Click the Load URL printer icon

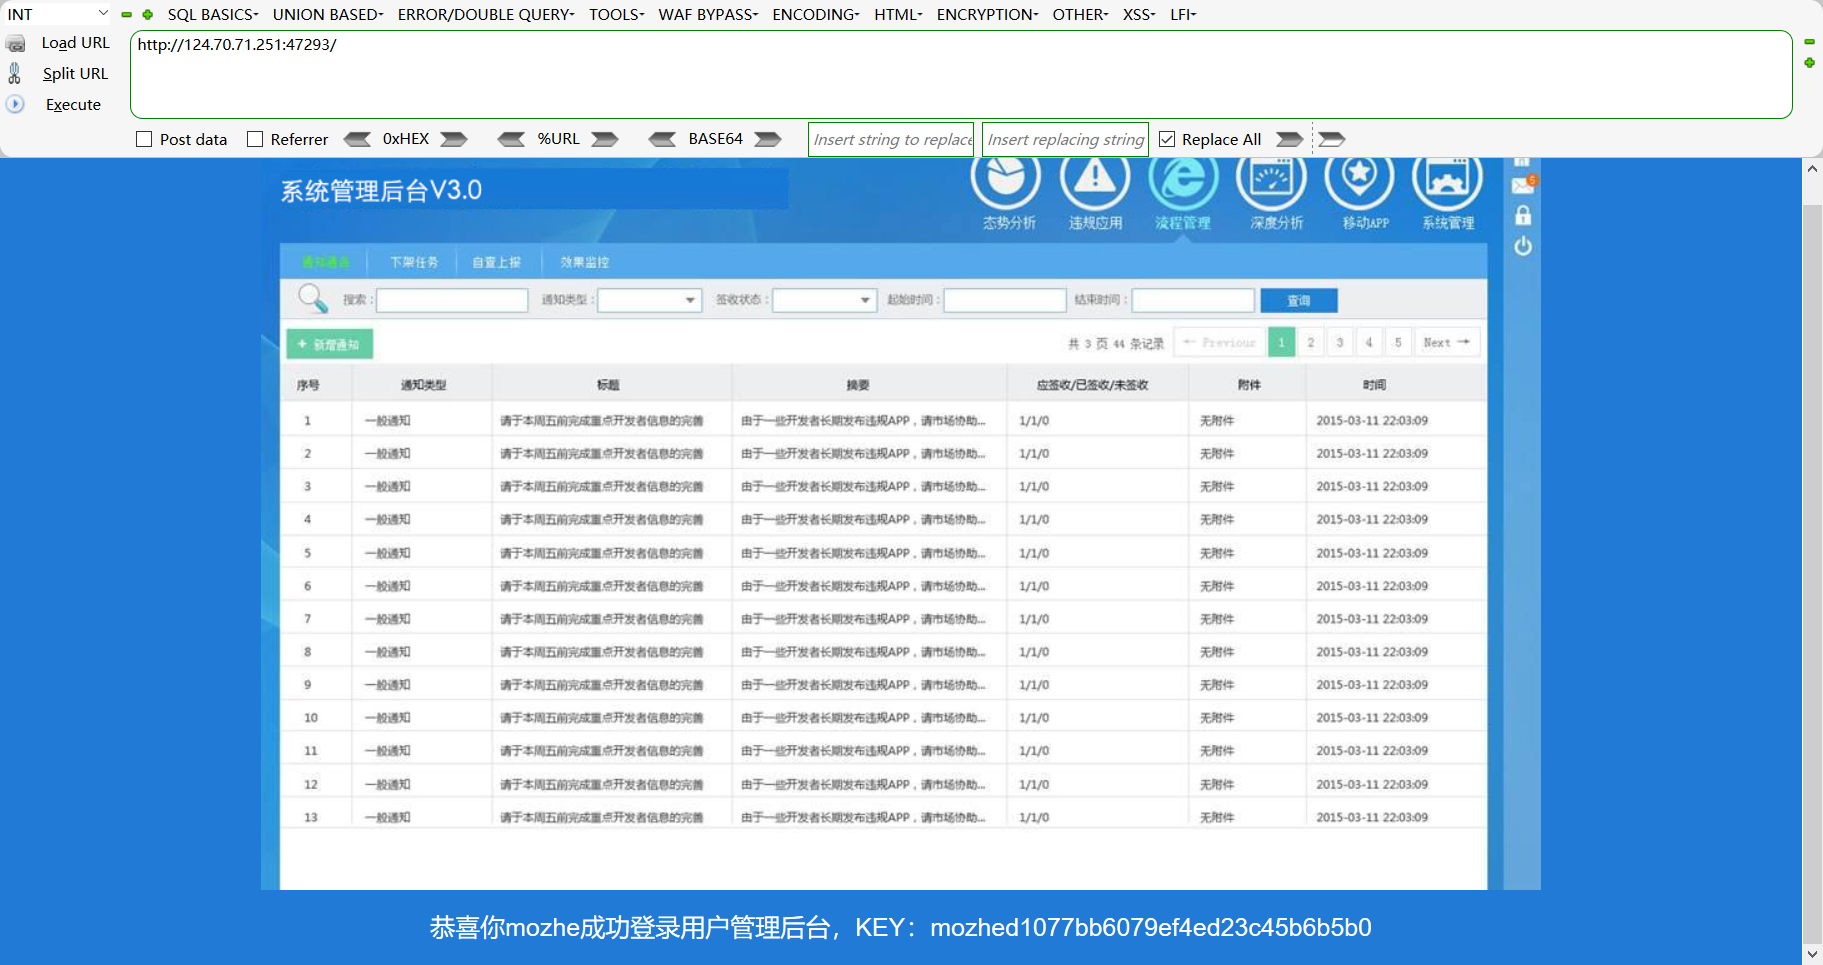(16, 44)
